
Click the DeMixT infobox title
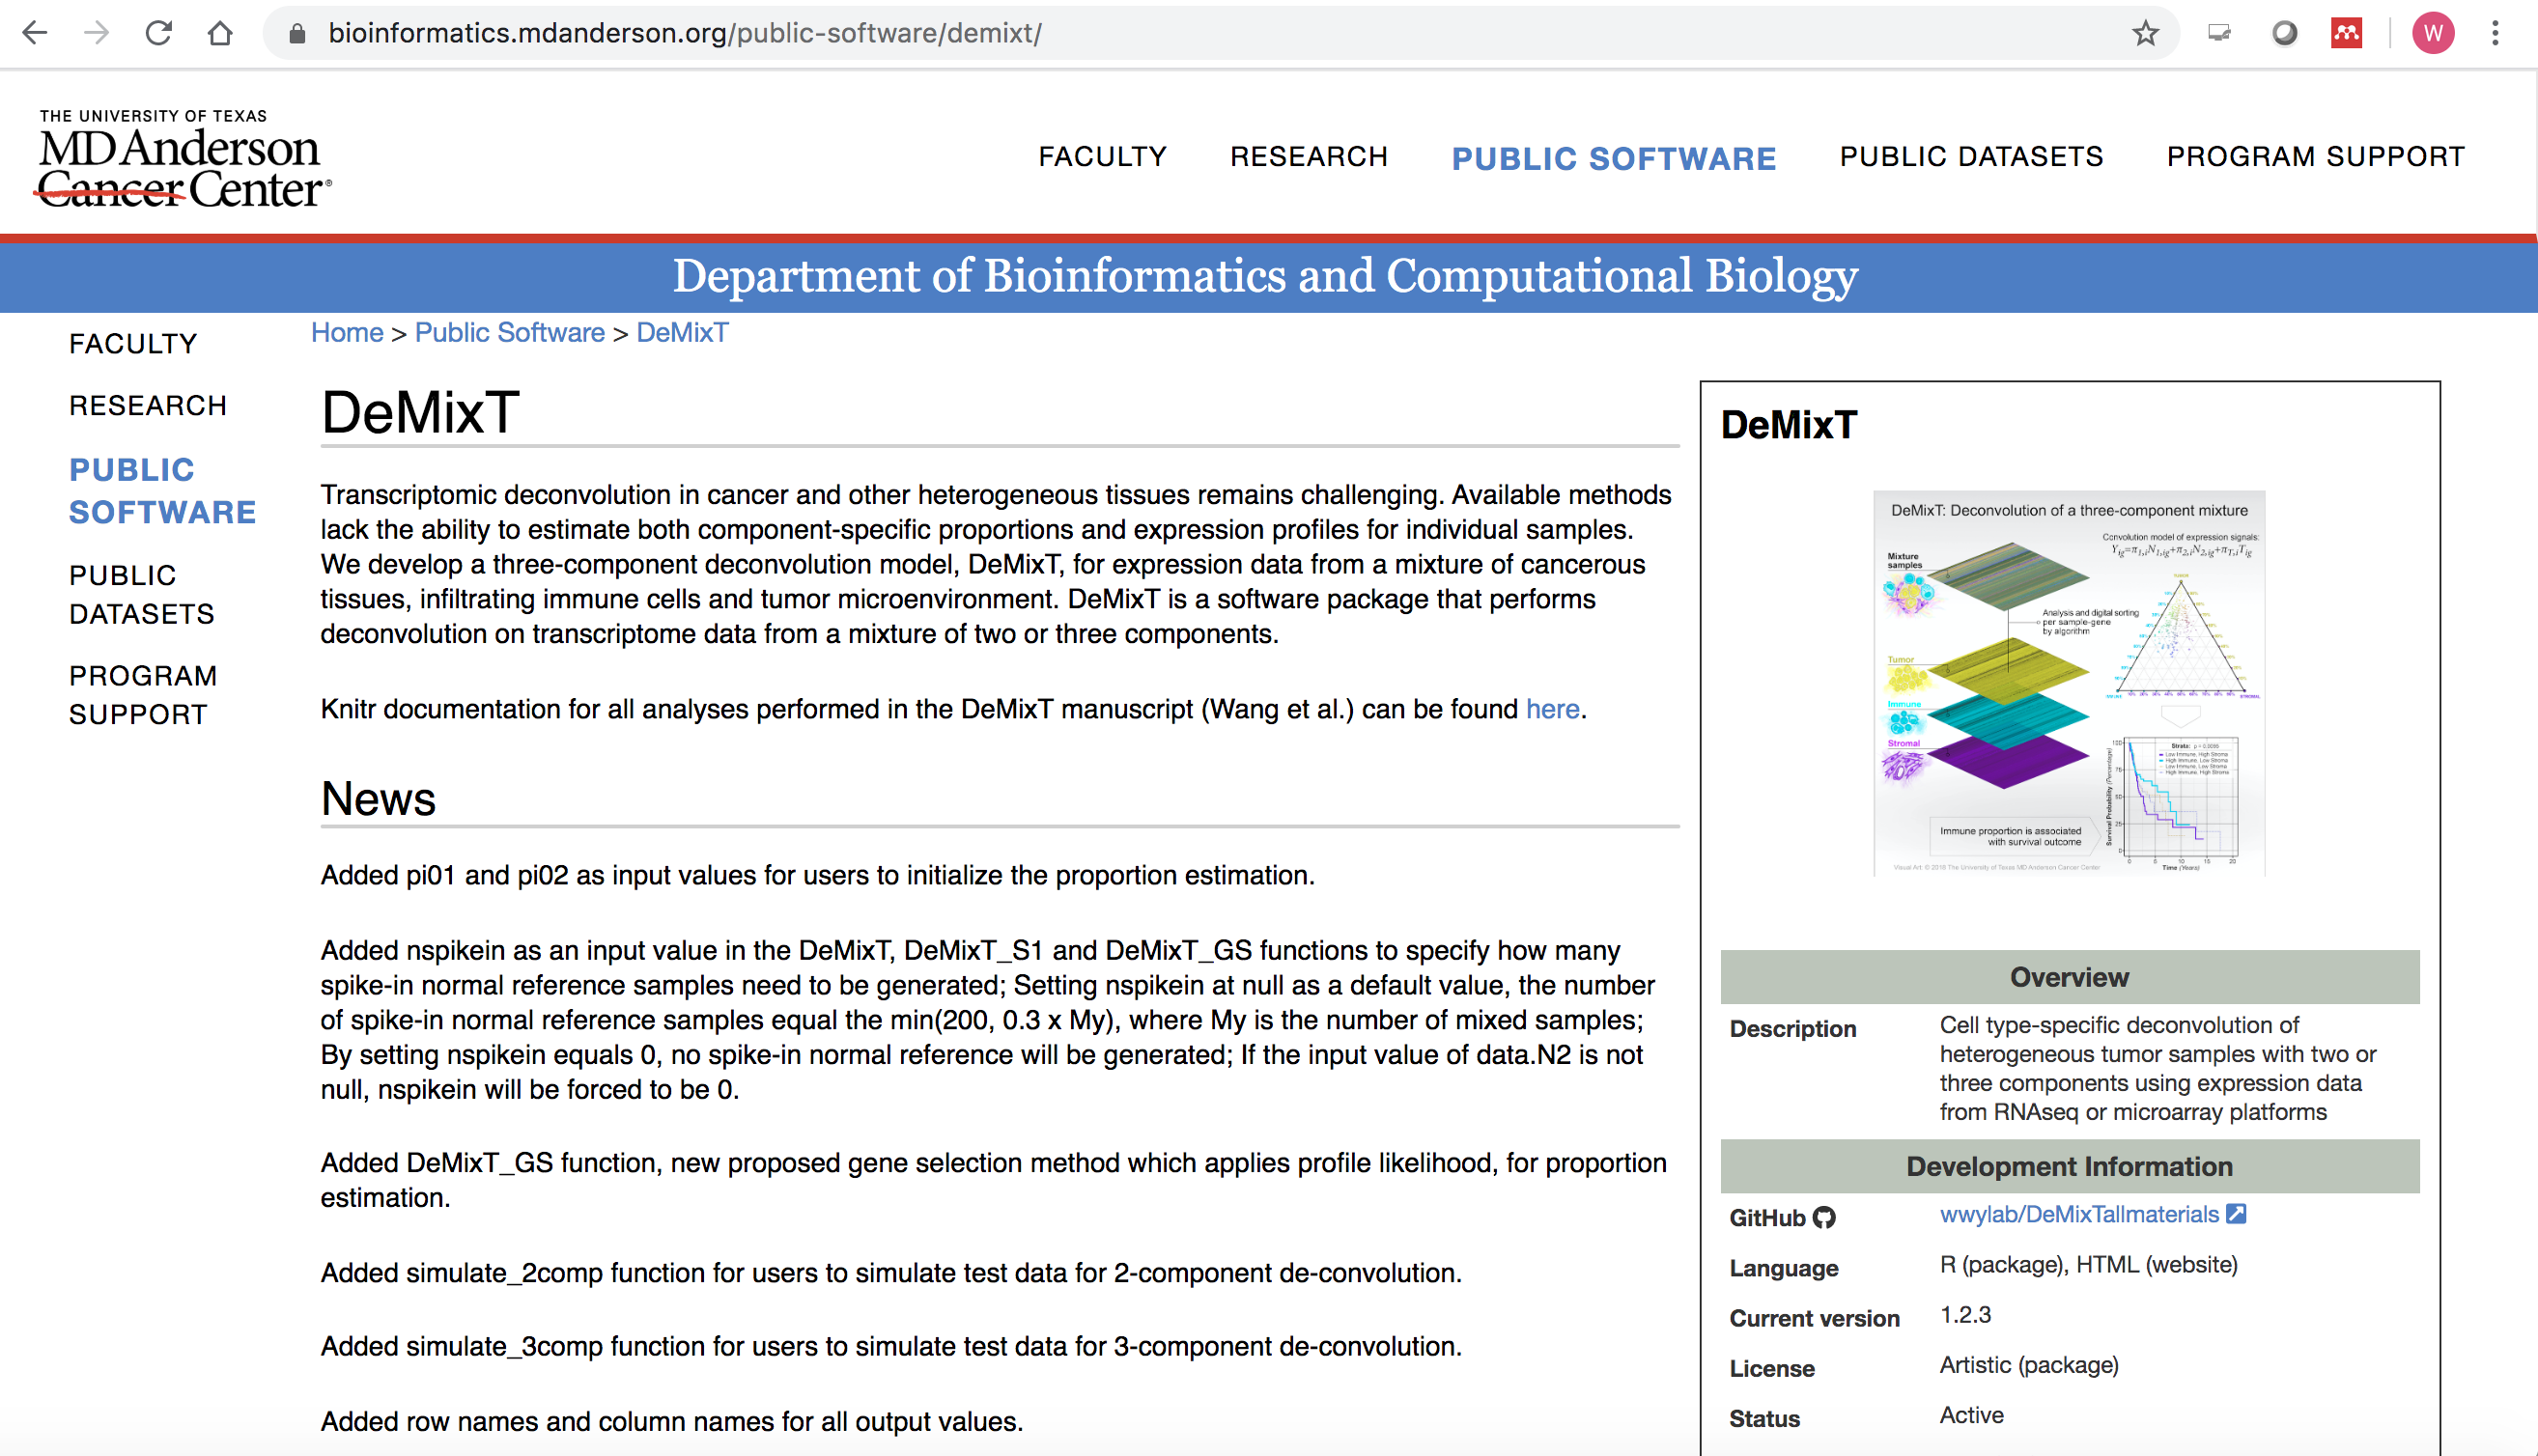click(x=1788, y=424)
